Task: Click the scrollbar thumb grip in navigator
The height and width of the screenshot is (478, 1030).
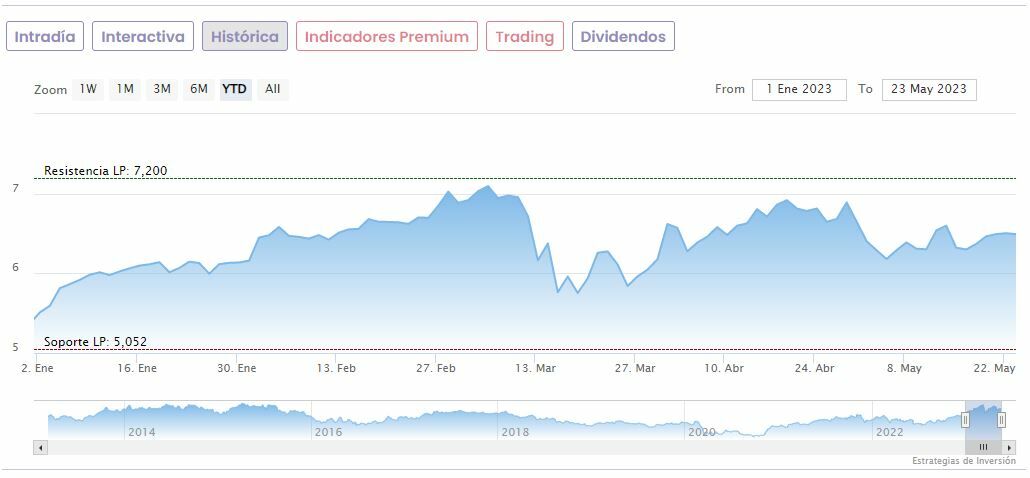Action: coord(983,447)
